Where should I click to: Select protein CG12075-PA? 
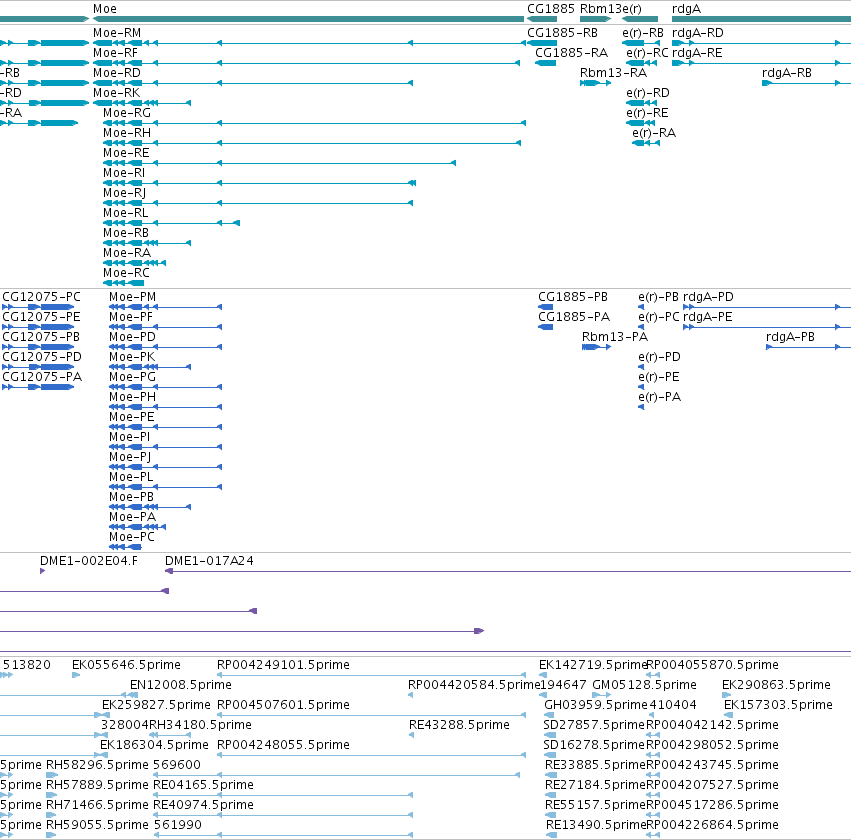pyautogui.click(x=42, y=377)
